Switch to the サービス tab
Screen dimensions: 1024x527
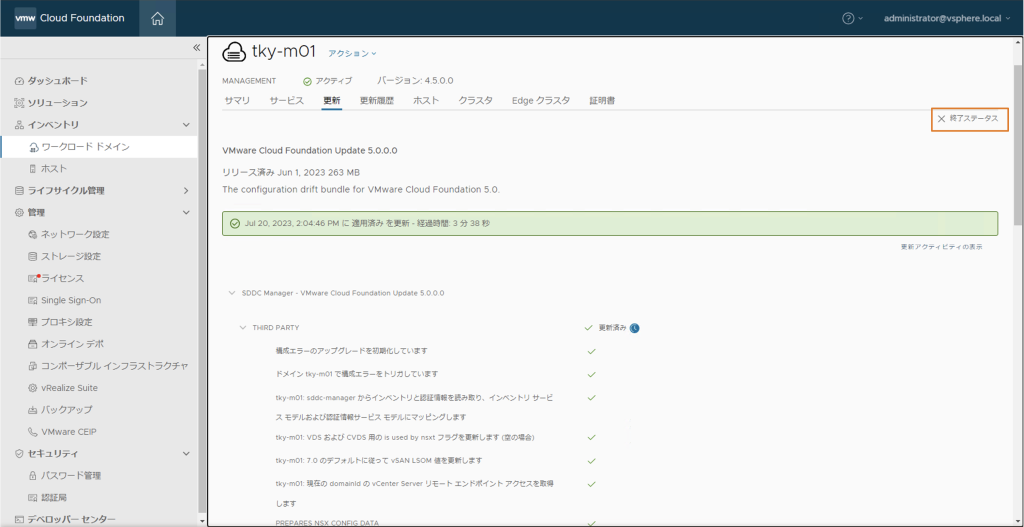287,101
